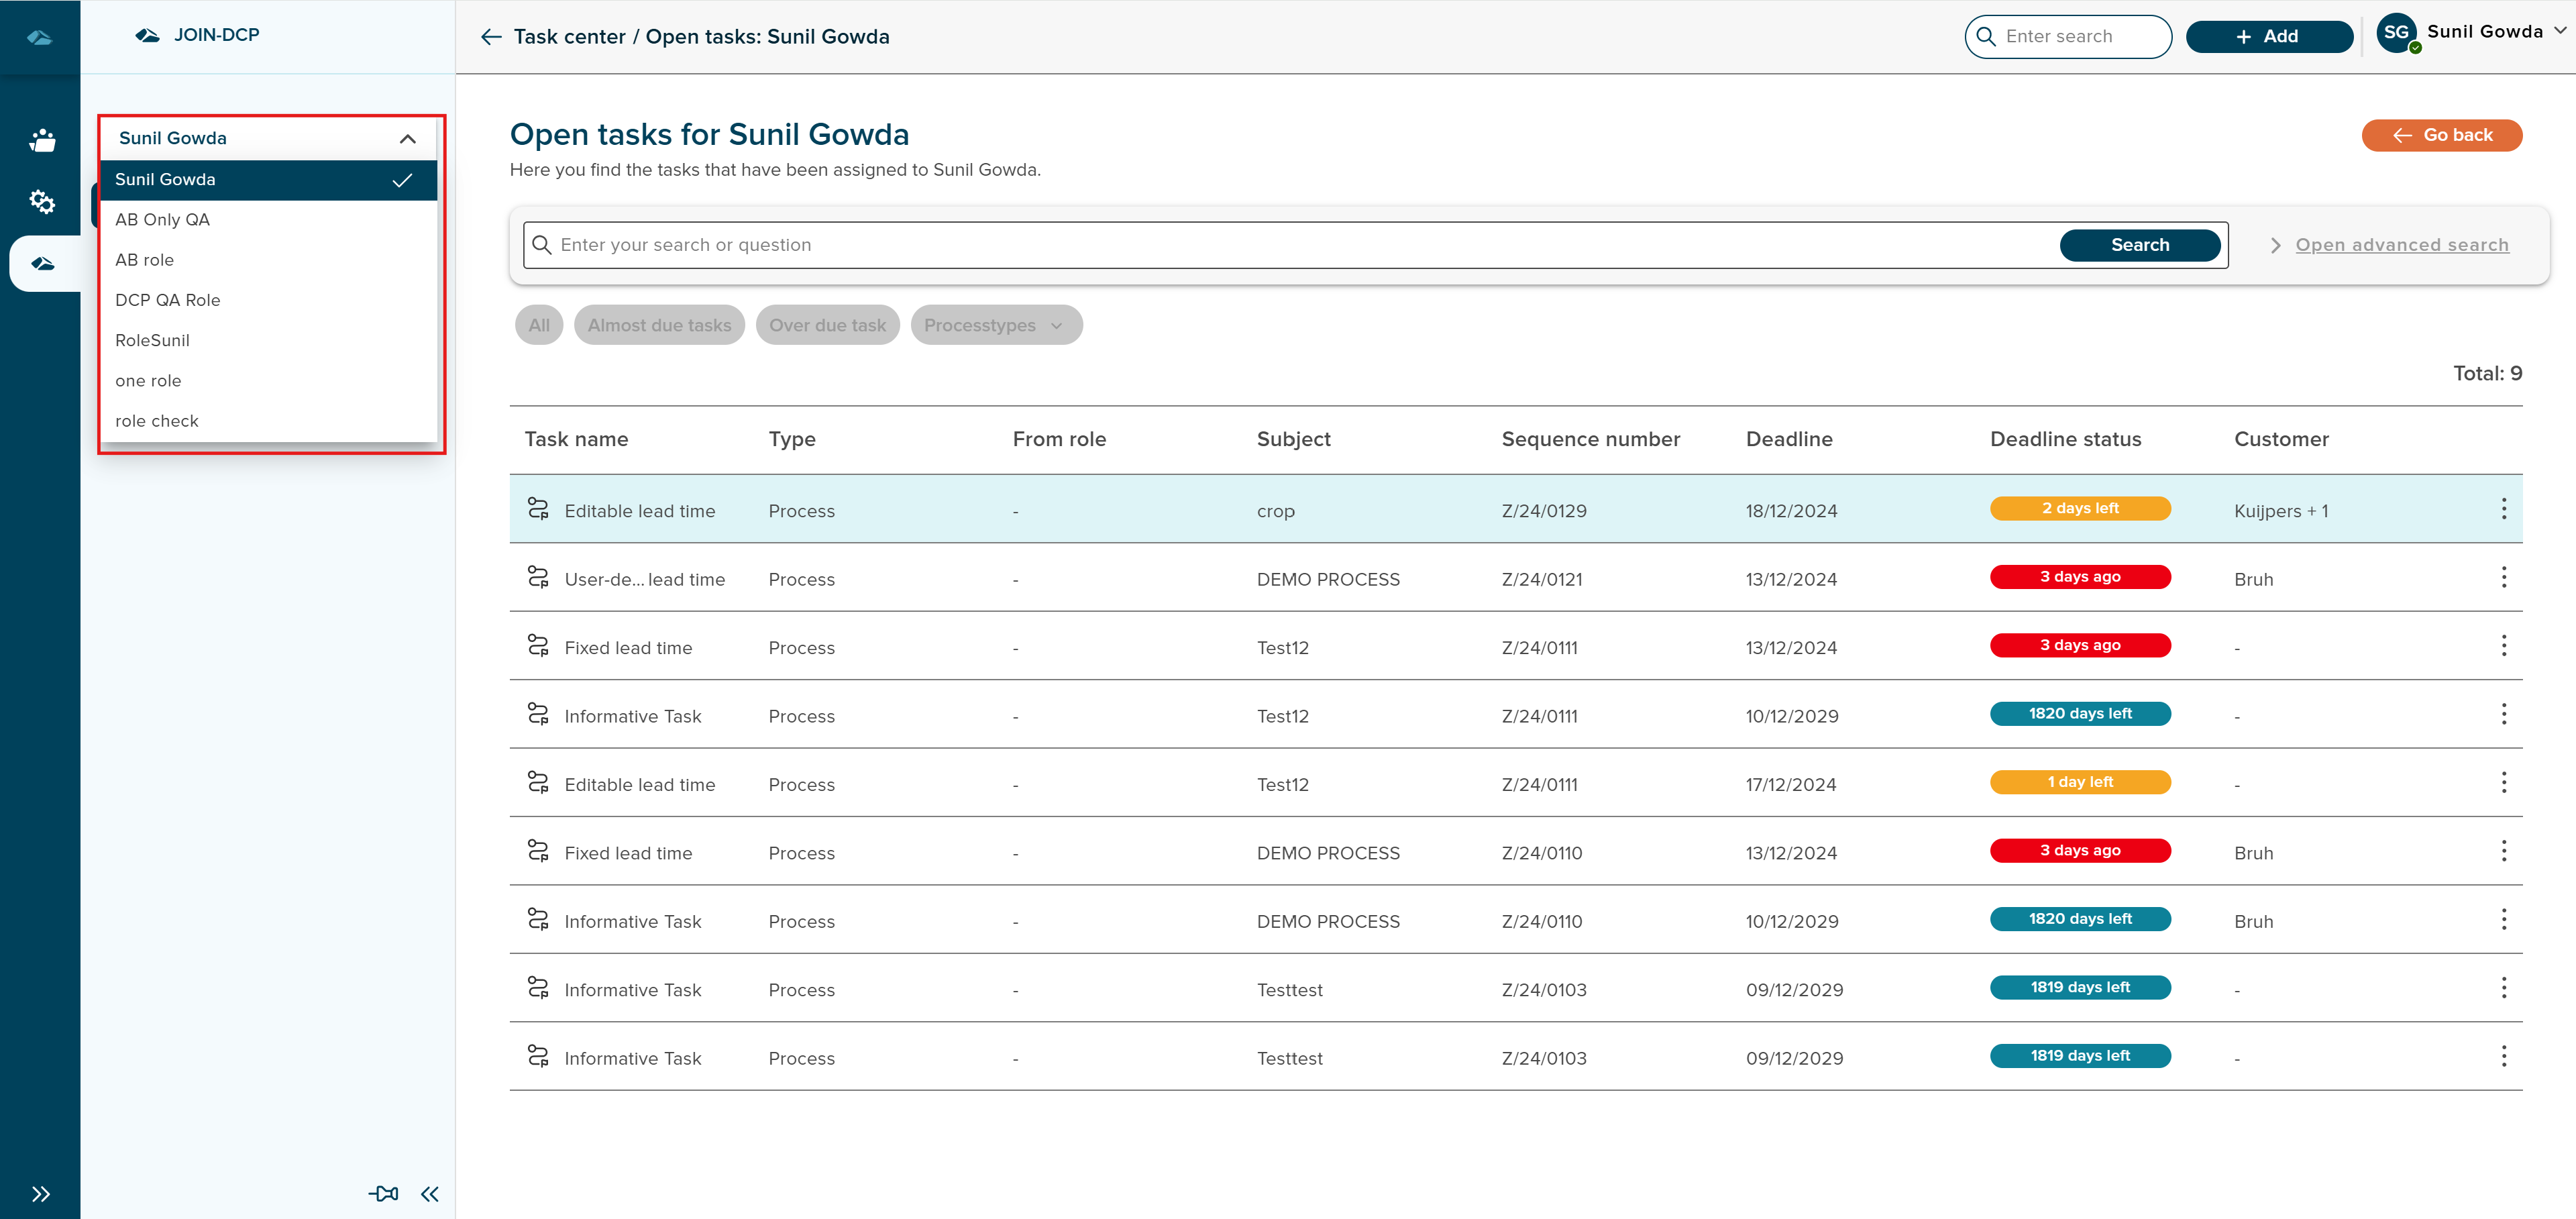Collapse side panel with double-chevron icon

click(x=430, y=1193)
